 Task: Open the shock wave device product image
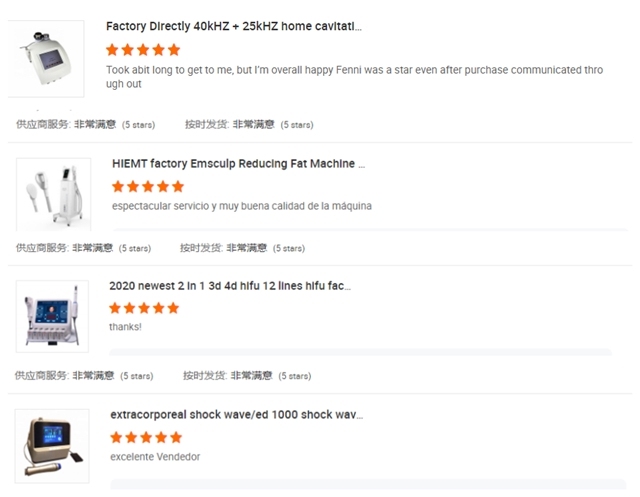52,446
